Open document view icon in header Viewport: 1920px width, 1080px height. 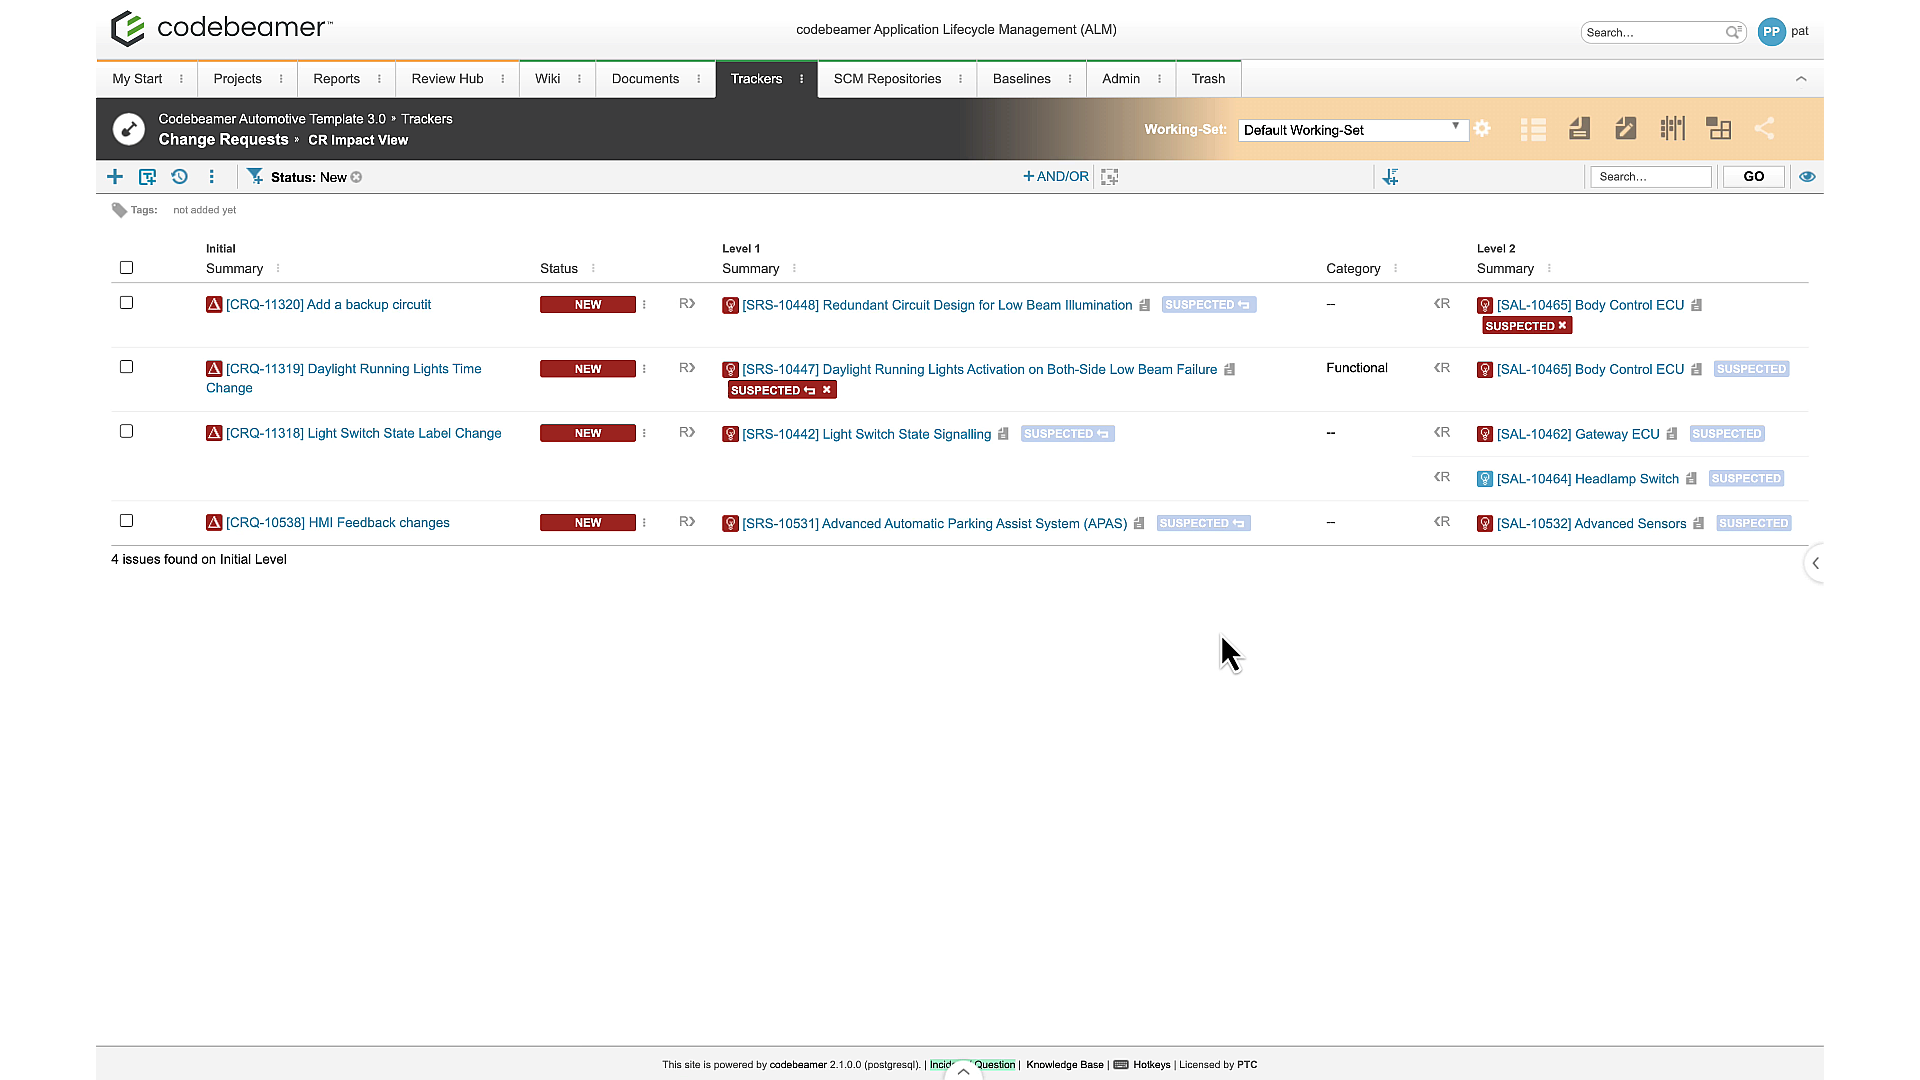[1580, 129]
